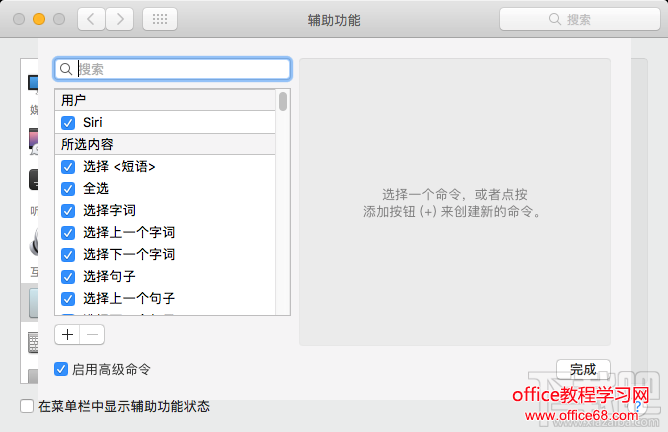This screenshot has width=668, height=432.
Task: Click the magnifier icon in command search
Action: pyautogui.click(x=66, y=69)
